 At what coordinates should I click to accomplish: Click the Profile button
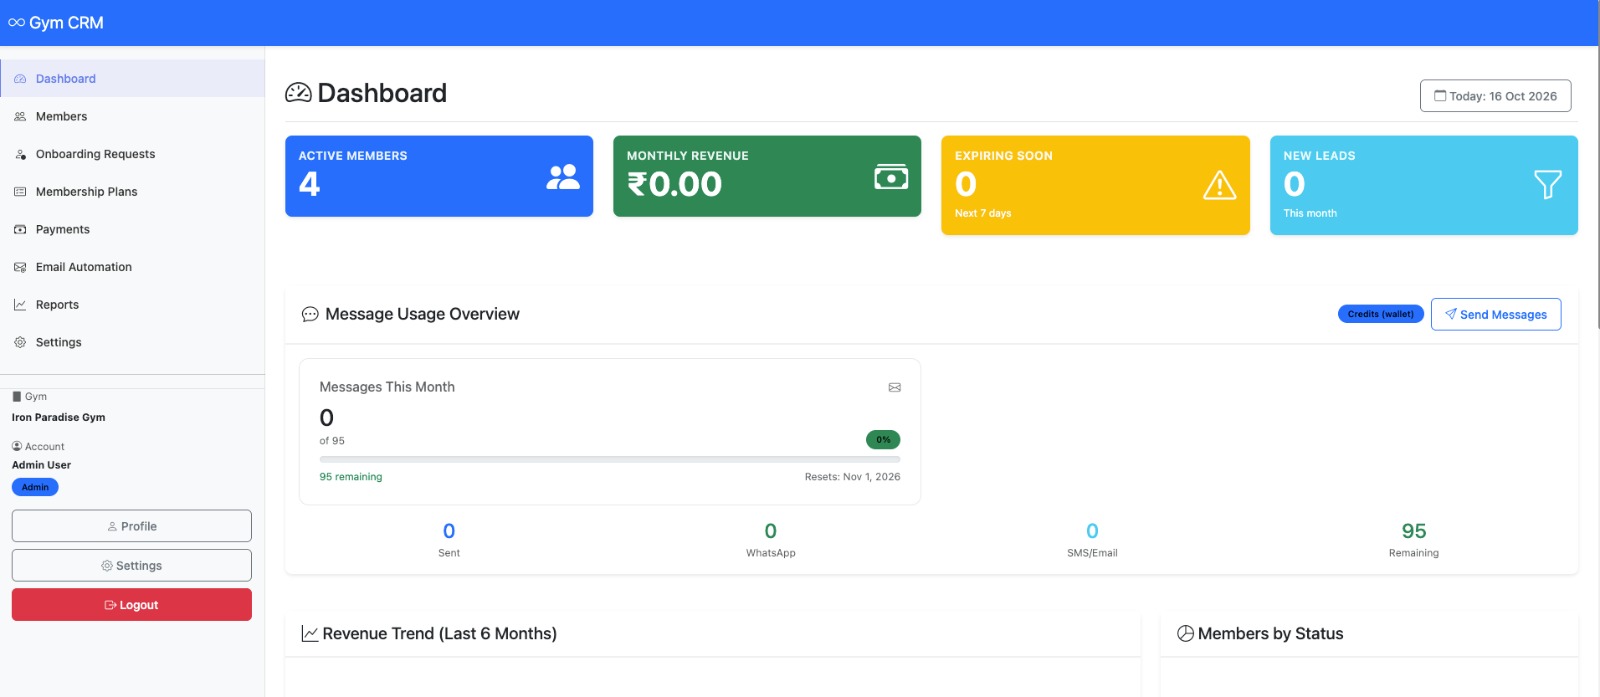pyautogui.click(x=132, y=526)
